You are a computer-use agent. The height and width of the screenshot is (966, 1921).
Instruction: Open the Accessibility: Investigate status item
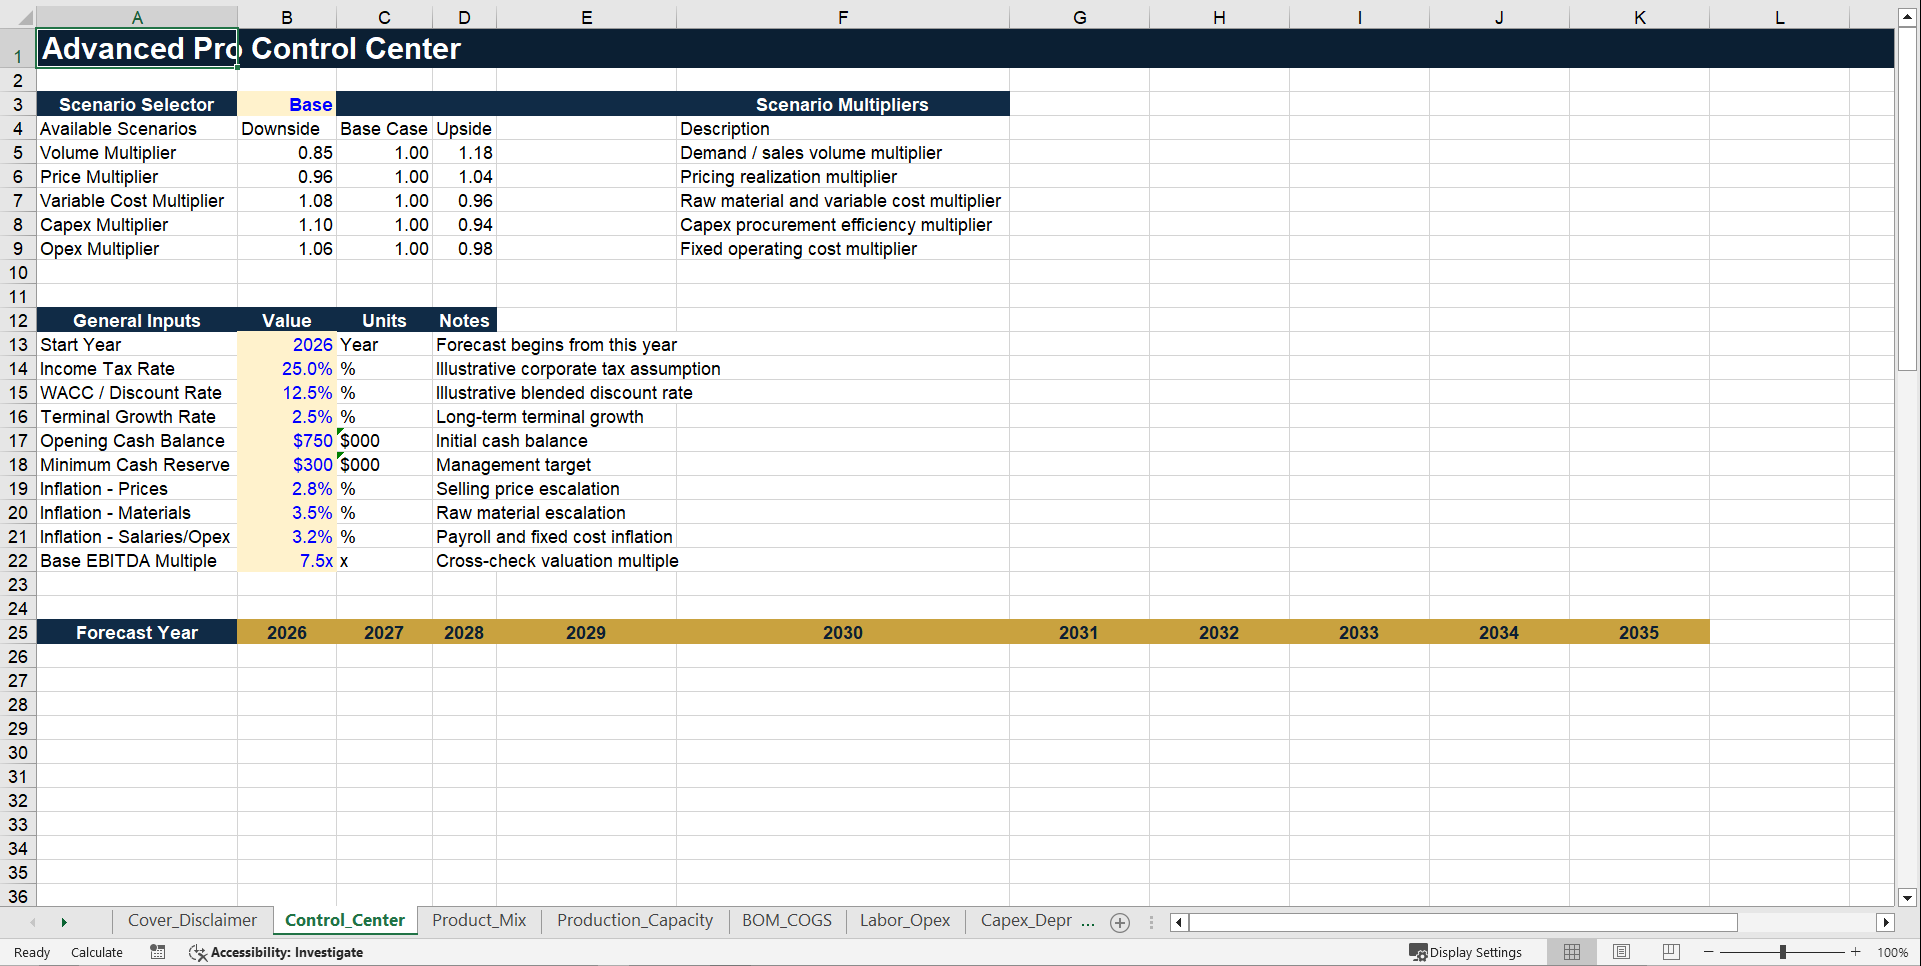point(276,952)
